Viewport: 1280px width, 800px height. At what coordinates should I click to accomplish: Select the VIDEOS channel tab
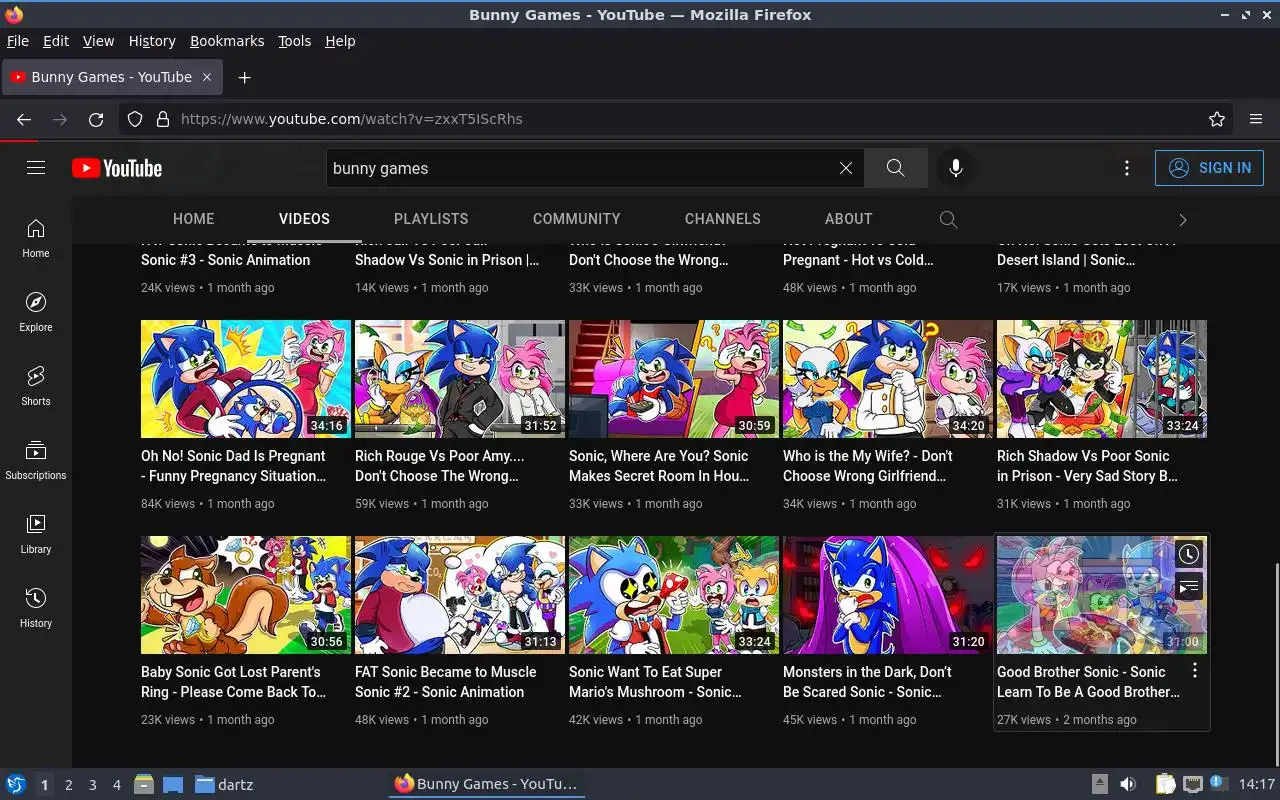coord(304,219)
